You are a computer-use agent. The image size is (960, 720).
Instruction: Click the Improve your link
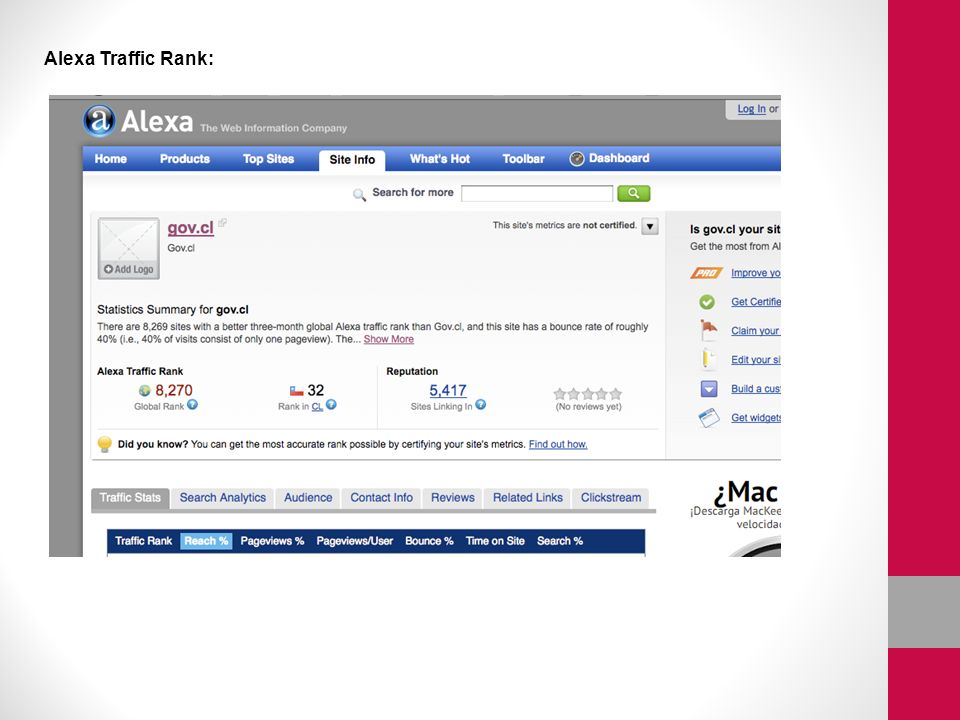pos(756,273)
